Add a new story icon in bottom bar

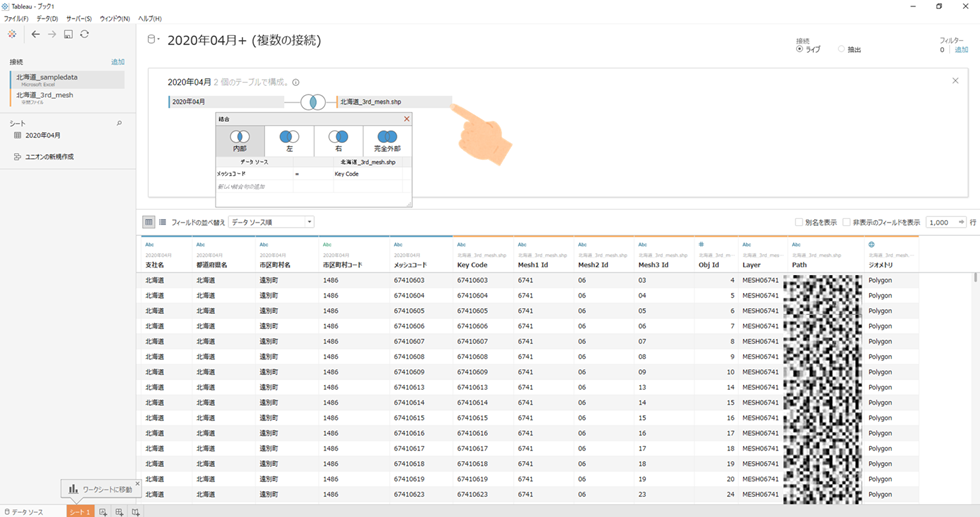[x=136, y=512]
